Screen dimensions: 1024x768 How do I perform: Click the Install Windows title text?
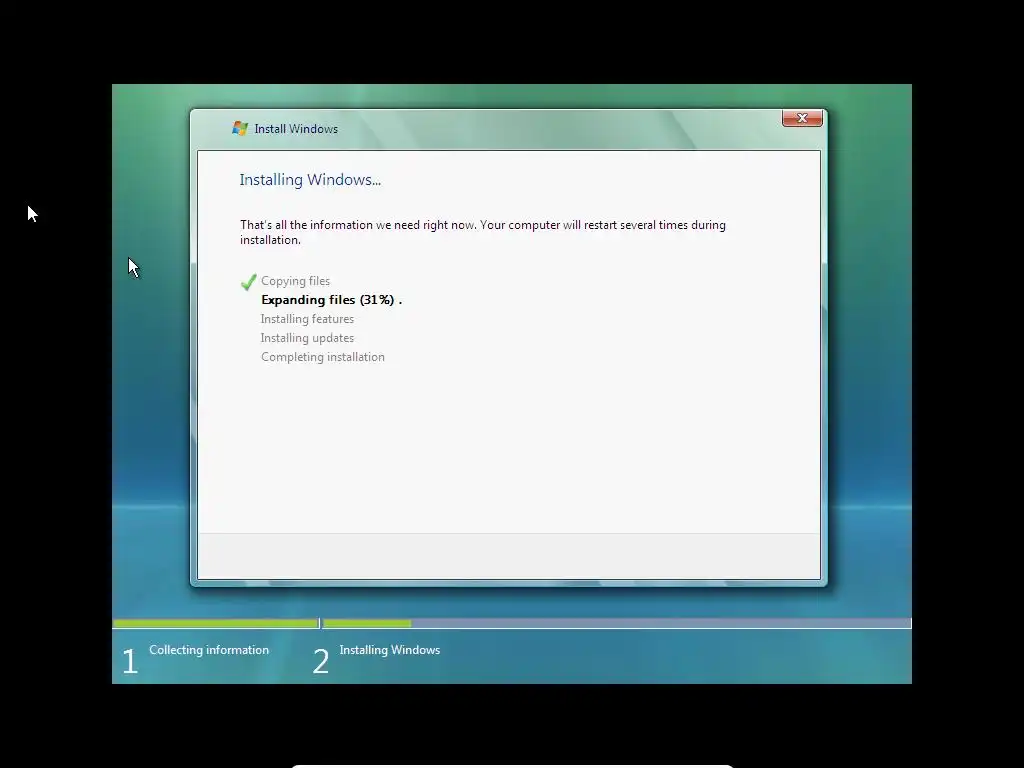click(296, 129)
